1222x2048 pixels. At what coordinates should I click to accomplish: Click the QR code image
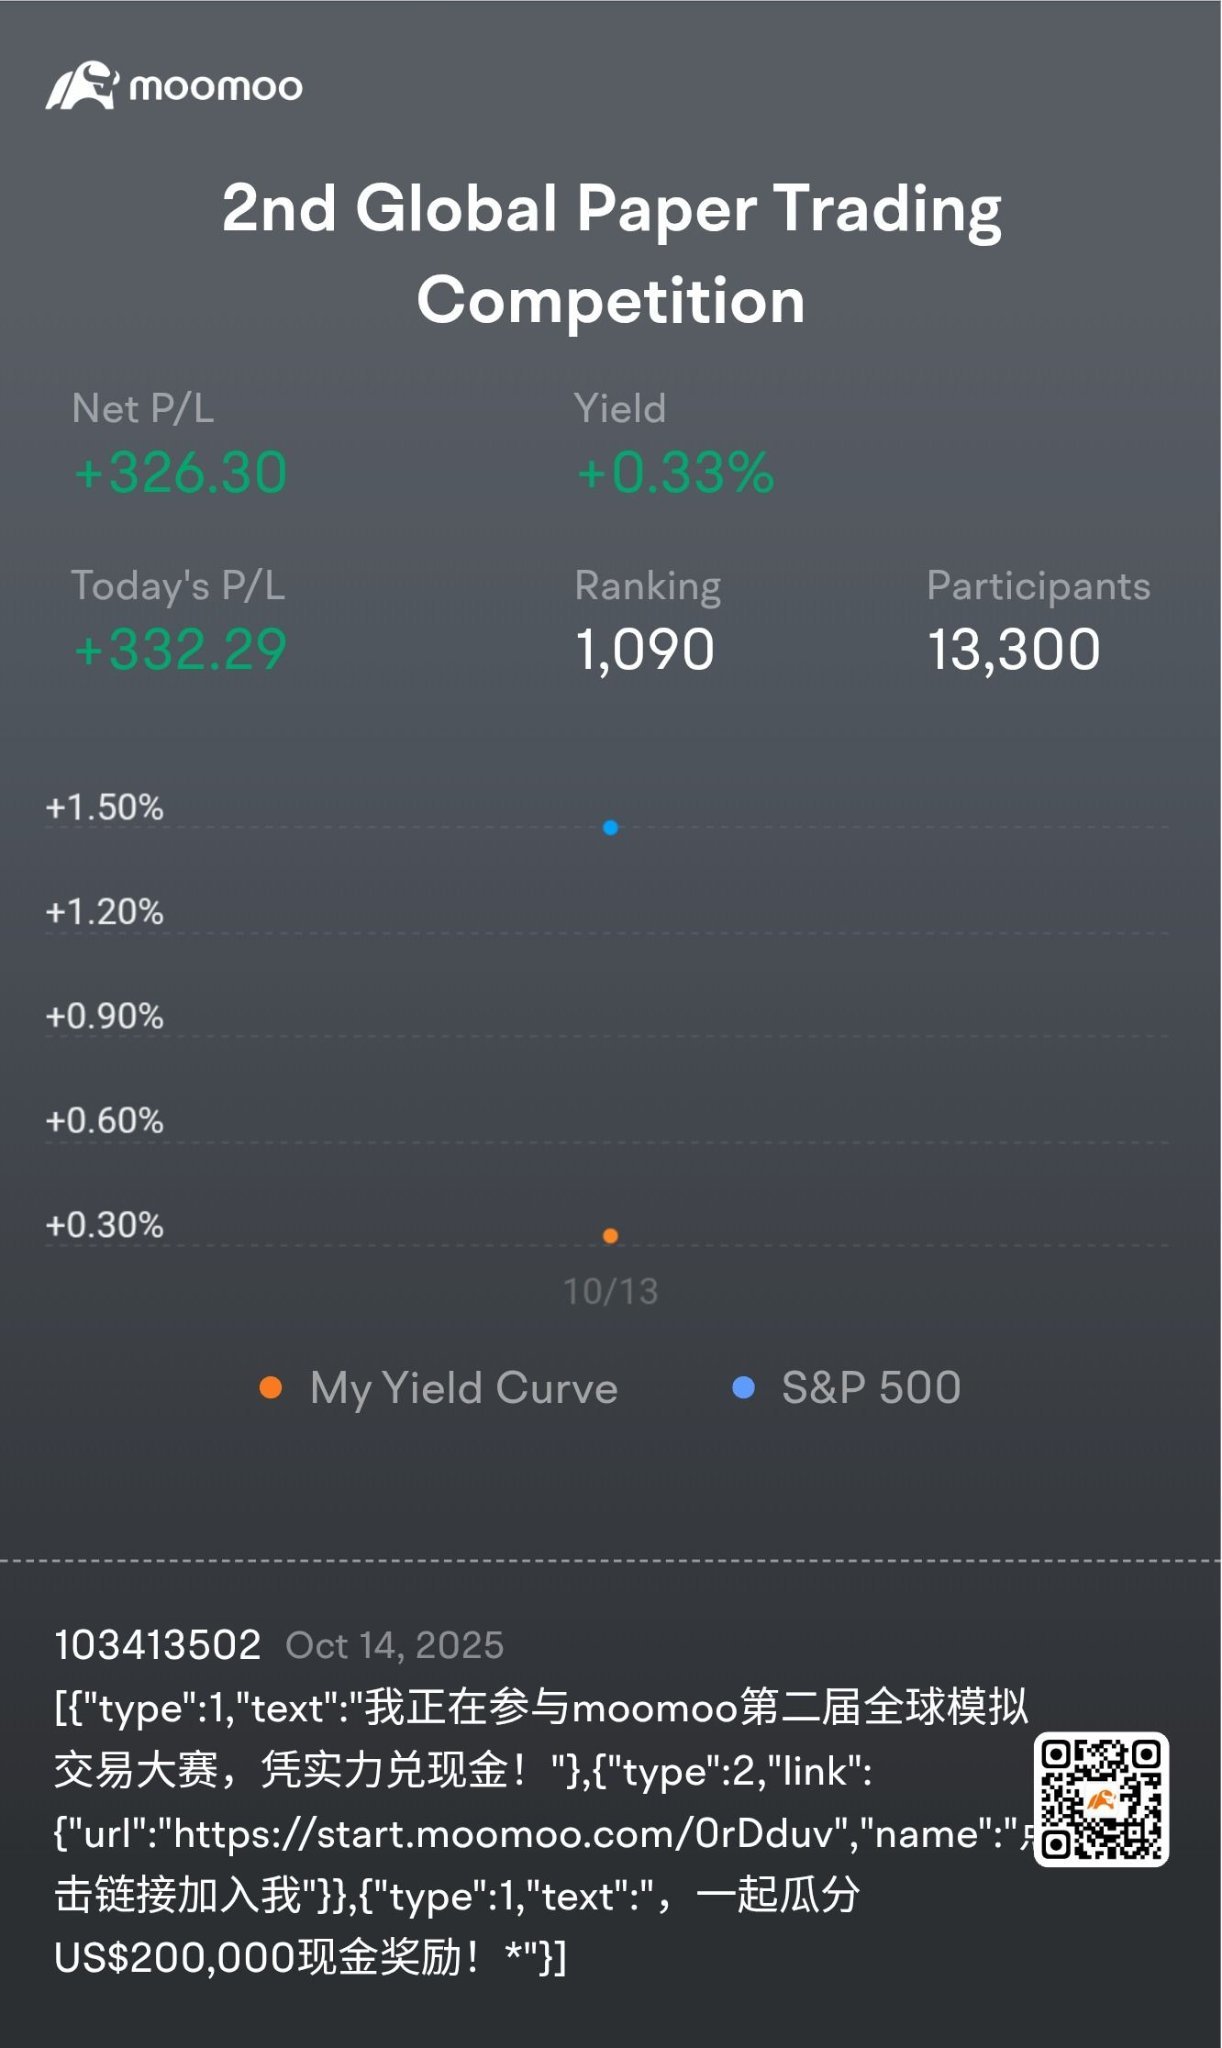1101,1799
